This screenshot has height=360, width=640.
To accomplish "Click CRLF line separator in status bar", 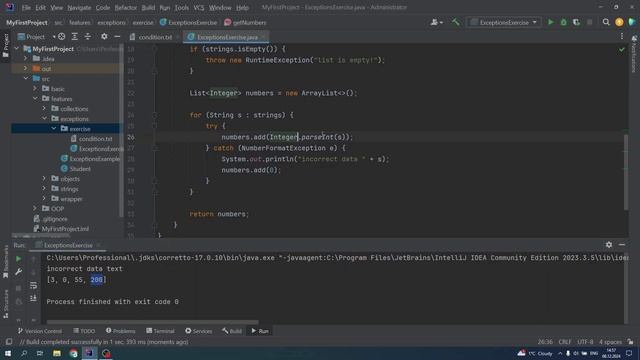I will (564, 342).
